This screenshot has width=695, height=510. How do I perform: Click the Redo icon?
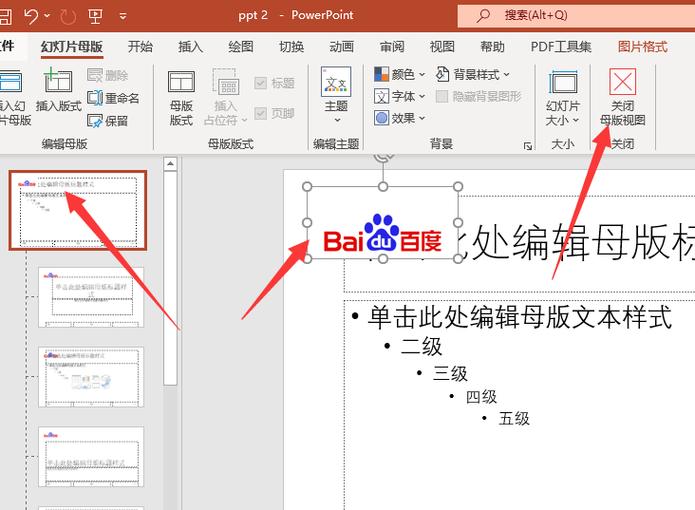[x=68, y=16]
